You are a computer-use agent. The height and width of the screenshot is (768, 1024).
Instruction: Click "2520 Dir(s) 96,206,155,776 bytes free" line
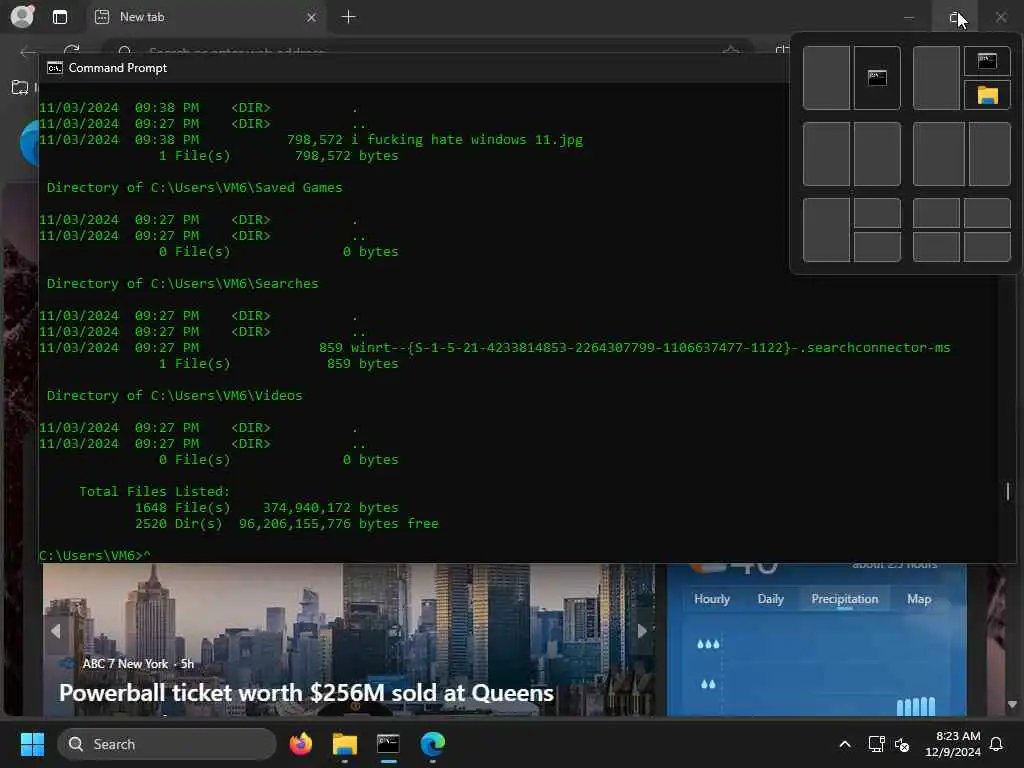click(x=287, y=523)
